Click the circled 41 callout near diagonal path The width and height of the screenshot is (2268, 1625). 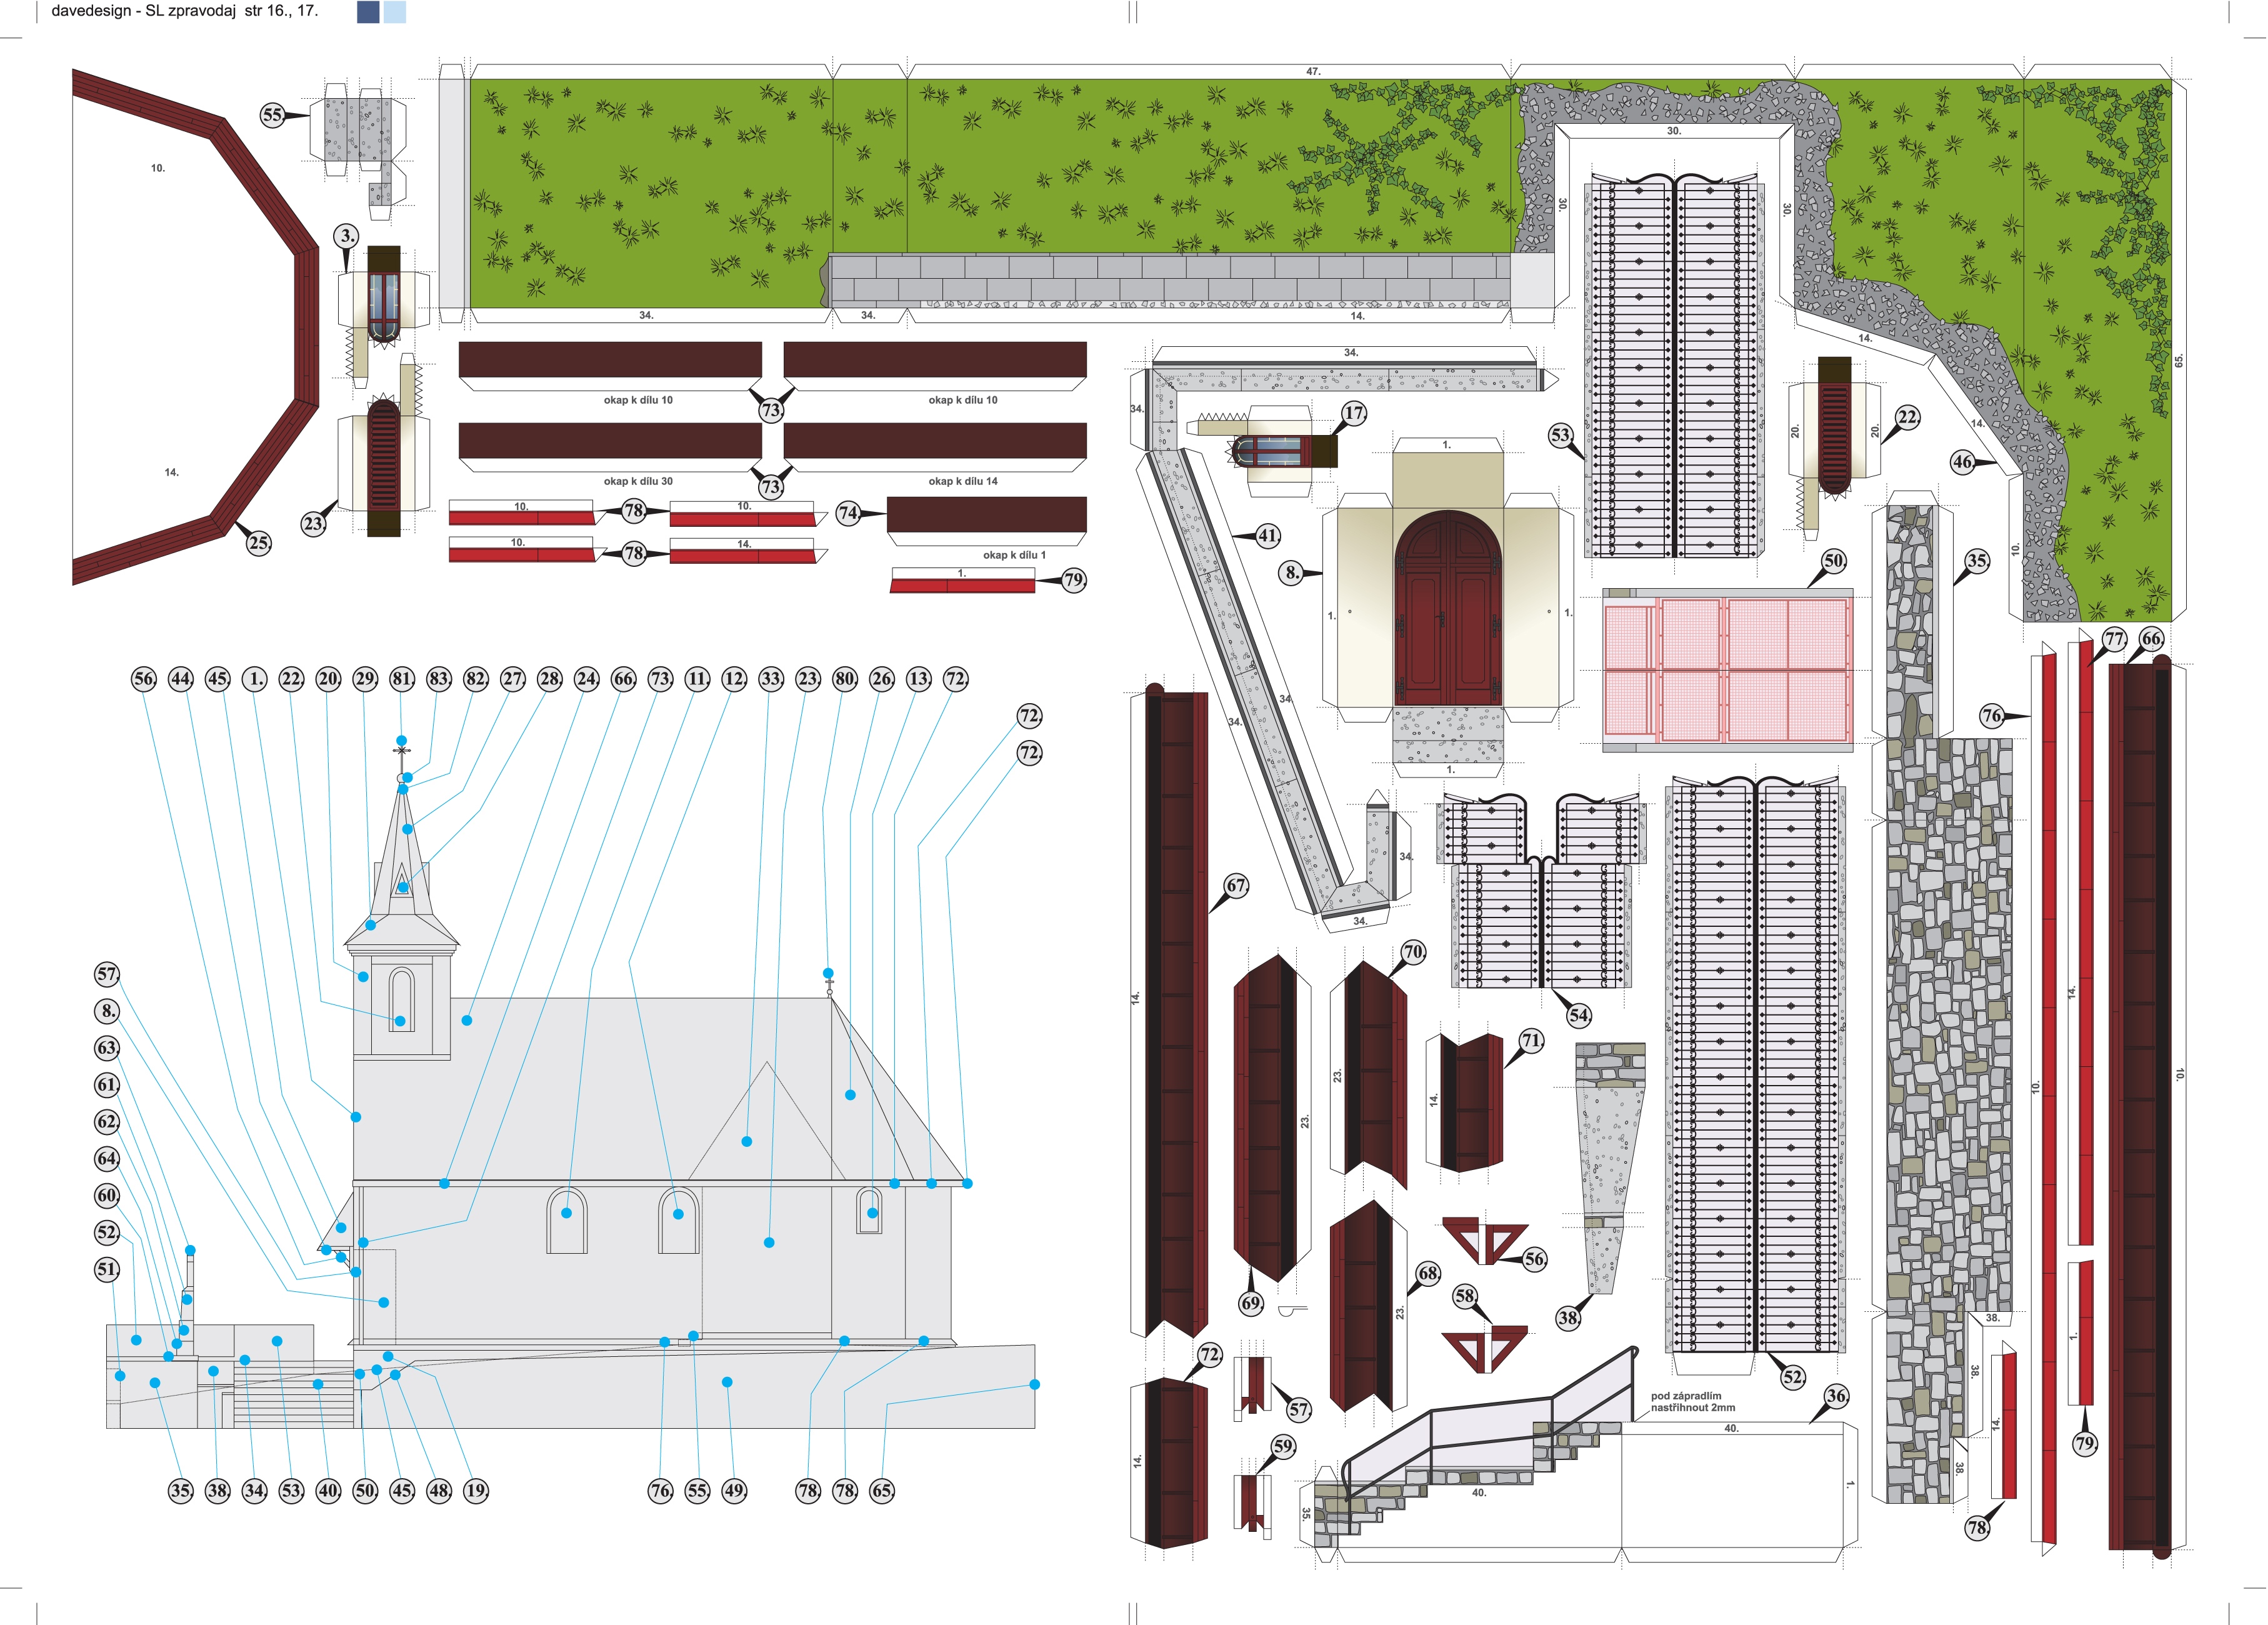point(1268,536)
